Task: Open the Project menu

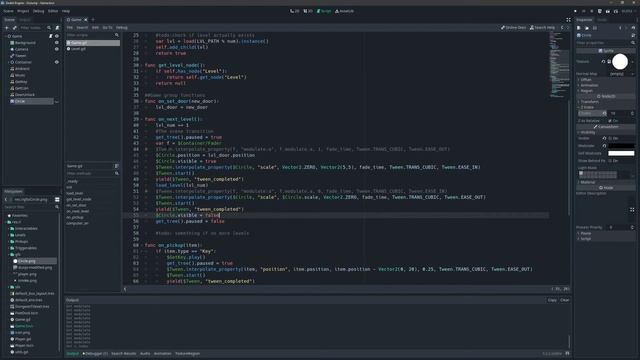Action: pyautogui.click(x=23, y=11)
